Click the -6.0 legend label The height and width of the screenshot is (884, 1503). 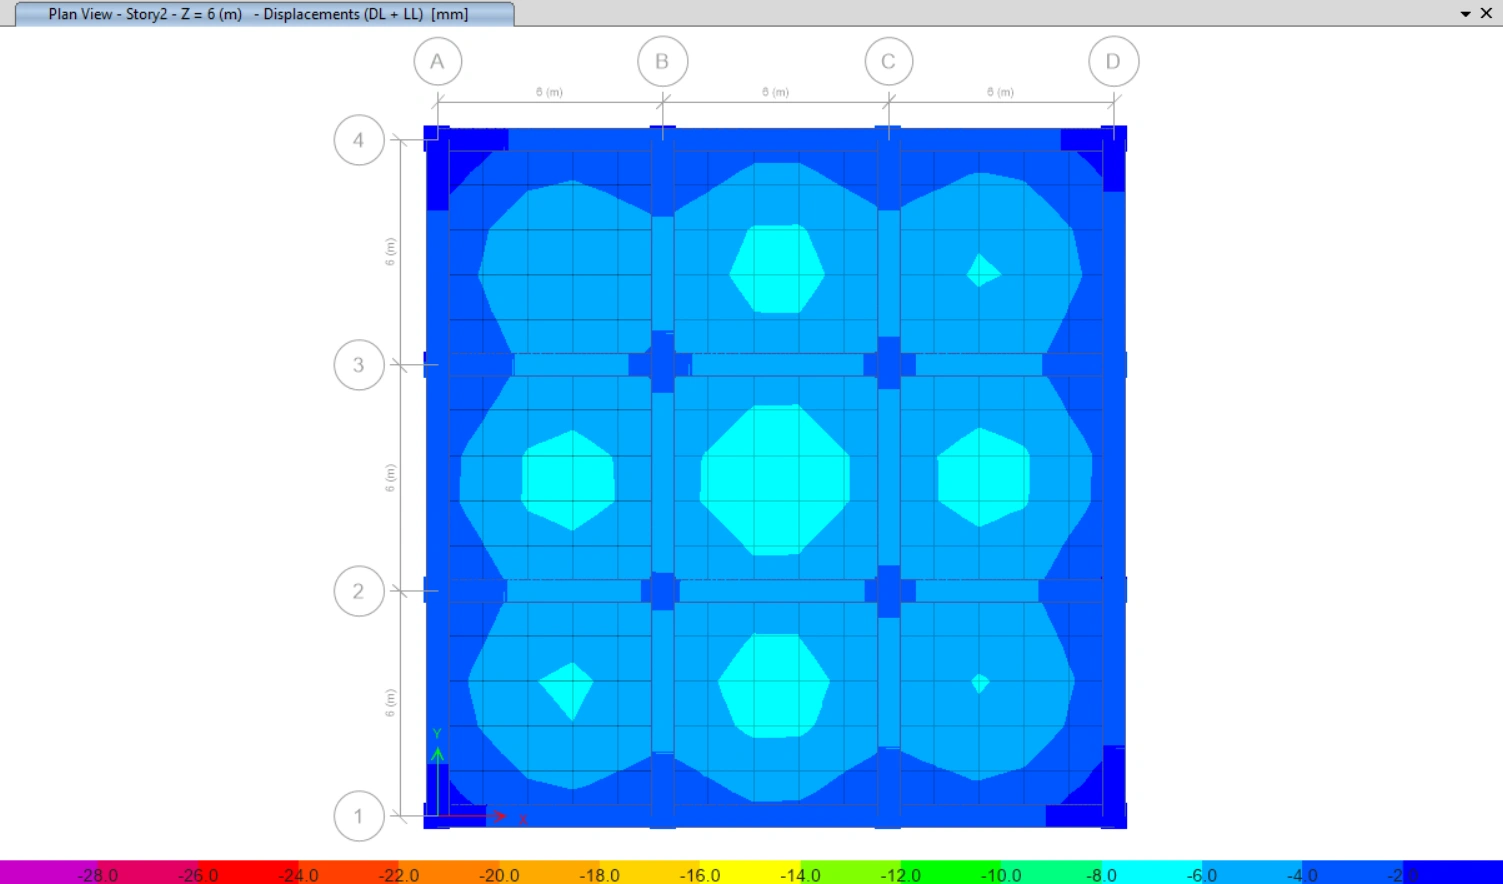pos(1201,875)
